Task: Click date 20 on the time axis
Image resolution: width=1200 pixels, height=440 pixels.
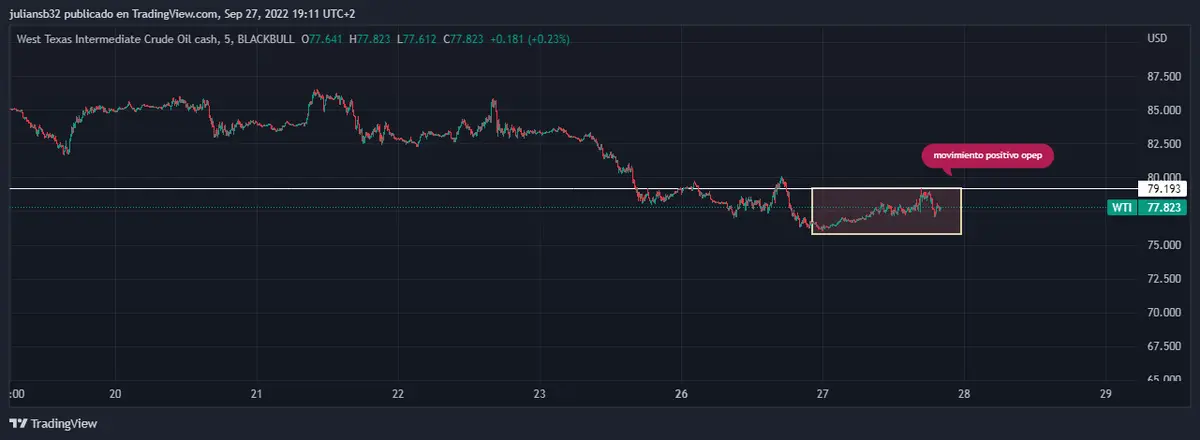Action: (x=115, y=393)
